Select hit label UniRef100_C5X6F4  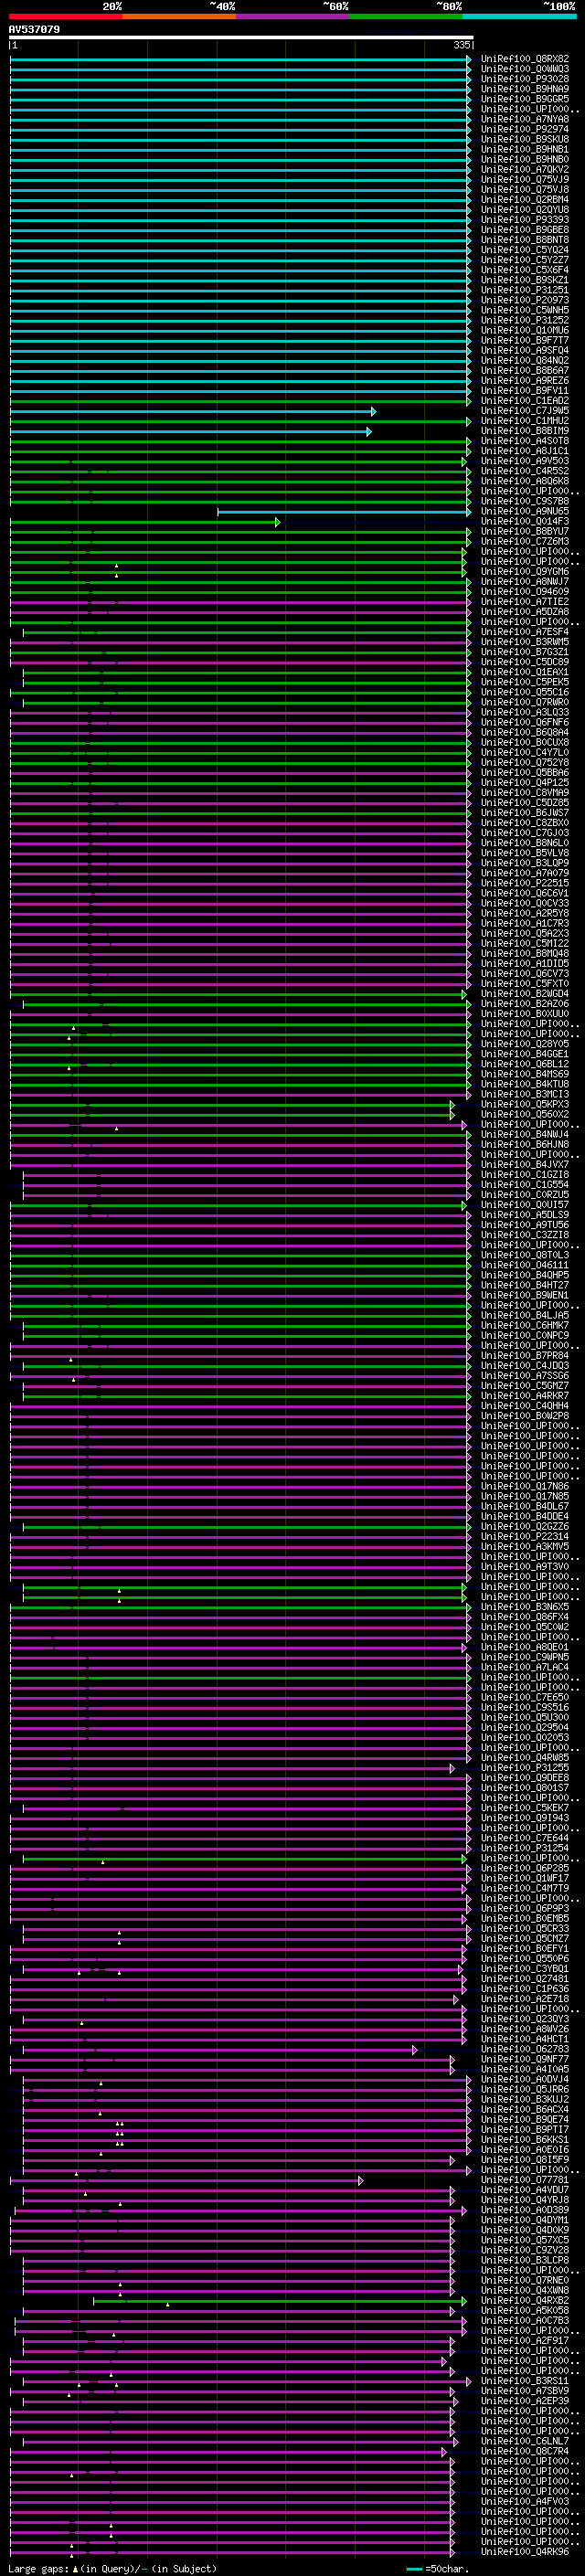coord(525,269)
